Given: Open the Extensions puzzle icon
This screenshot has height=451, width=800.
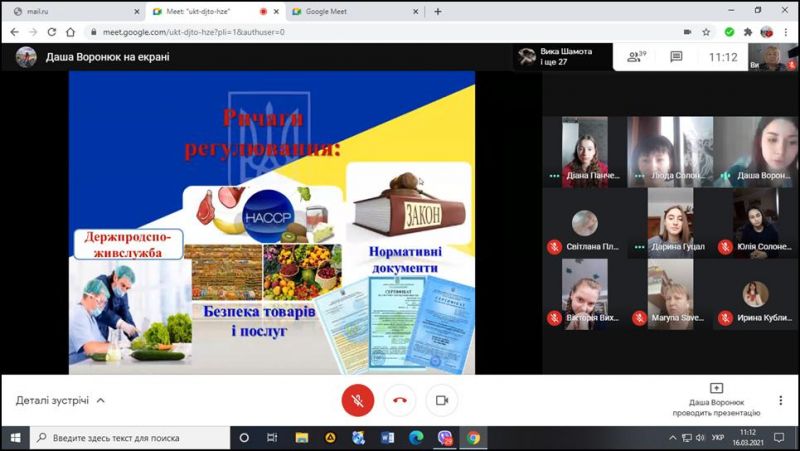Looking at the screenshot, I should 748,32.
